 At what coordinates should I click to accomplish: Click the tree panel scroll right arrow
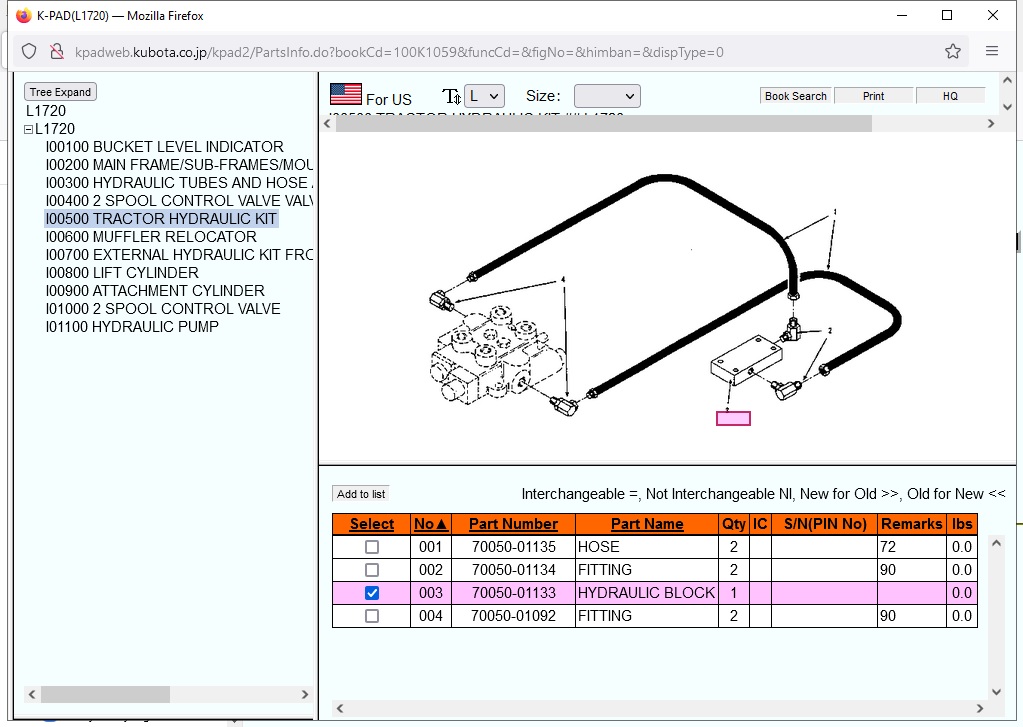304,694
